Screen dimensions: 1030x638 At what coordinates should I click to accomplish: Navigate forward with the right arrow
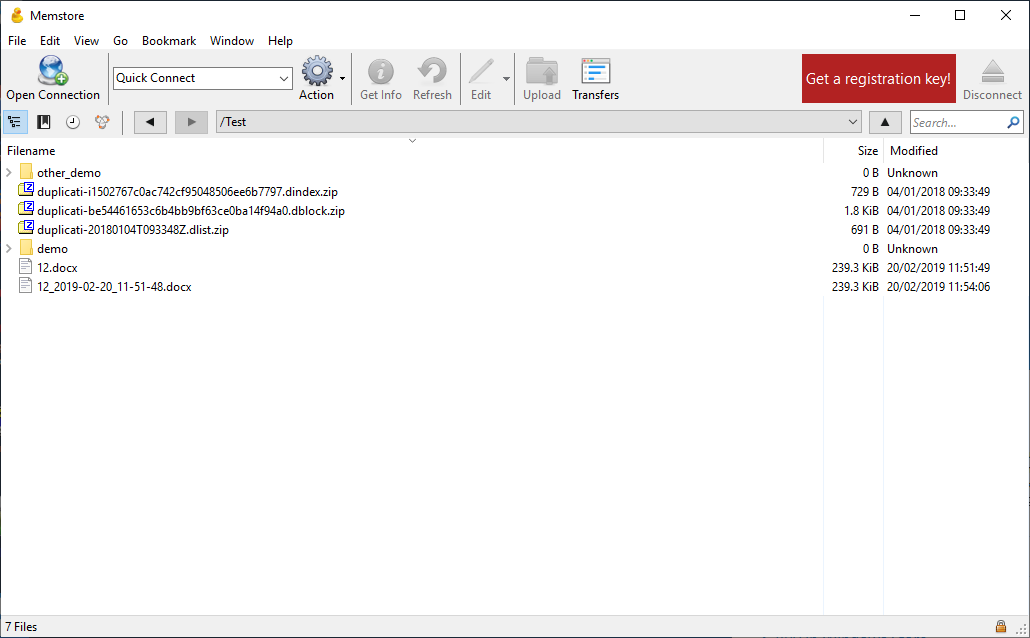point(191,122)
